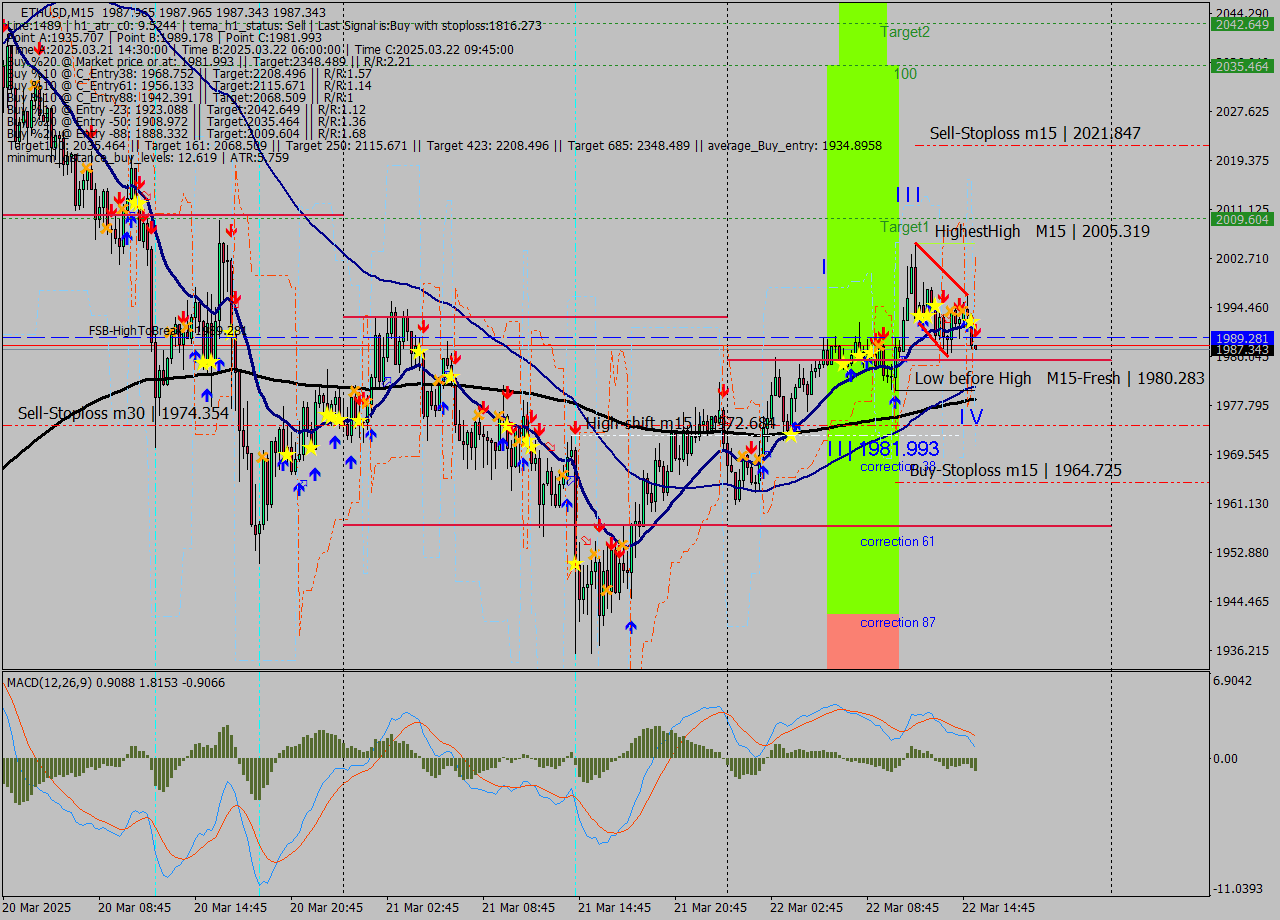Click the yellow star at the 21 Mar 14:45 swing low
Image resolution: width=1280 pixels, height=920 pixels.
575,564
